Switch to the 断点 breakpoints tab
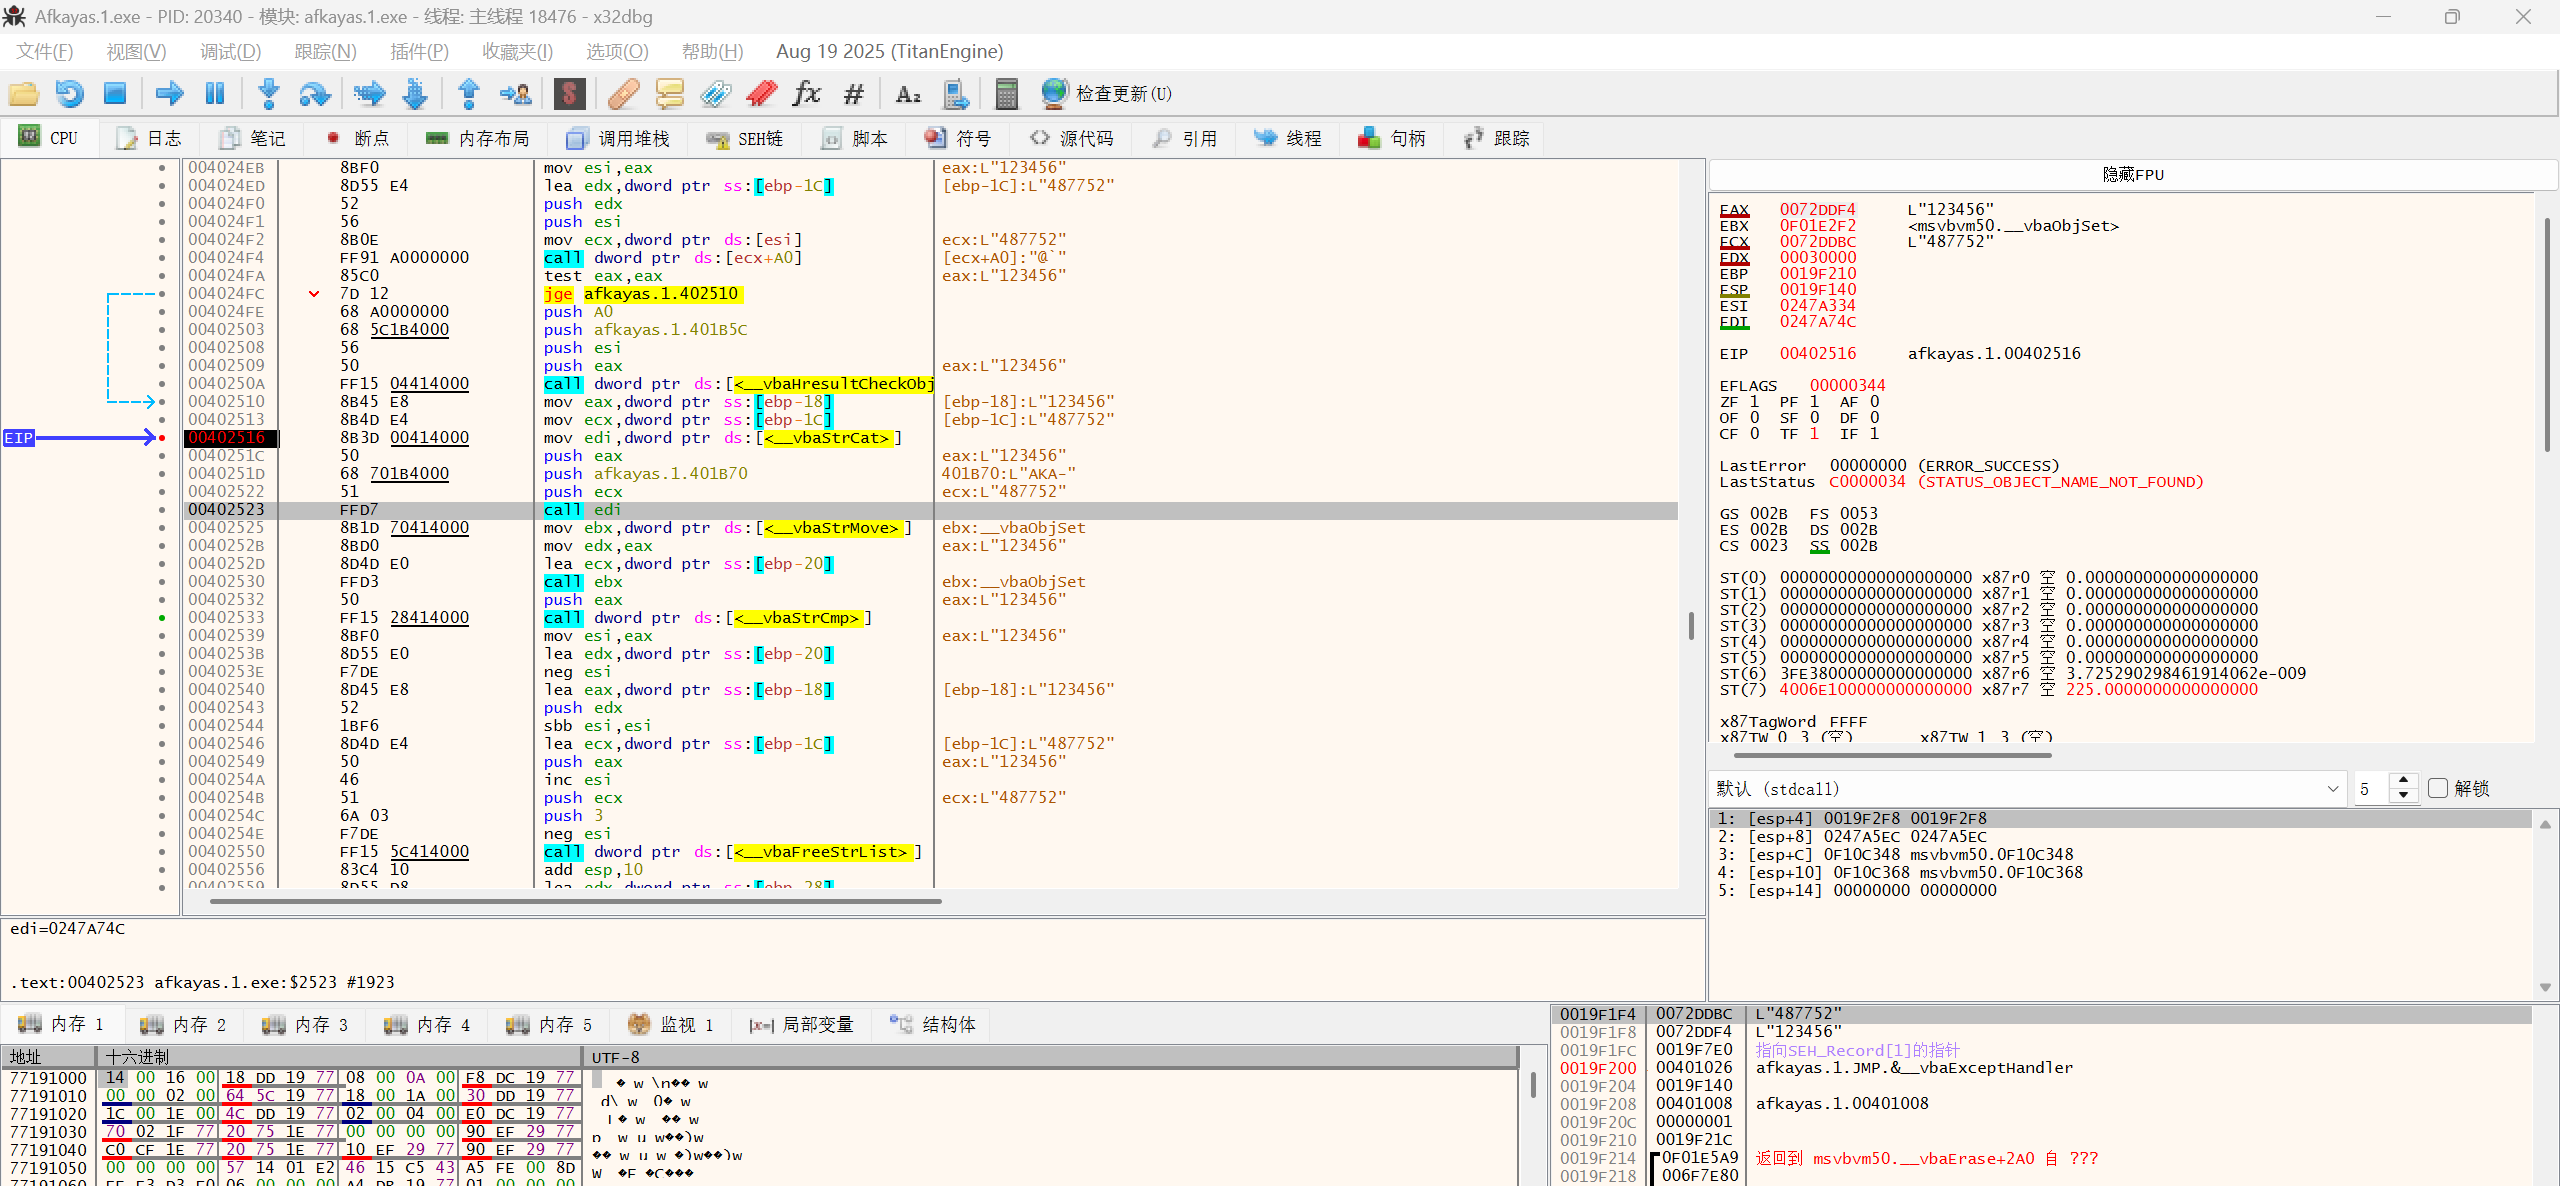 (x=358, y=138)
